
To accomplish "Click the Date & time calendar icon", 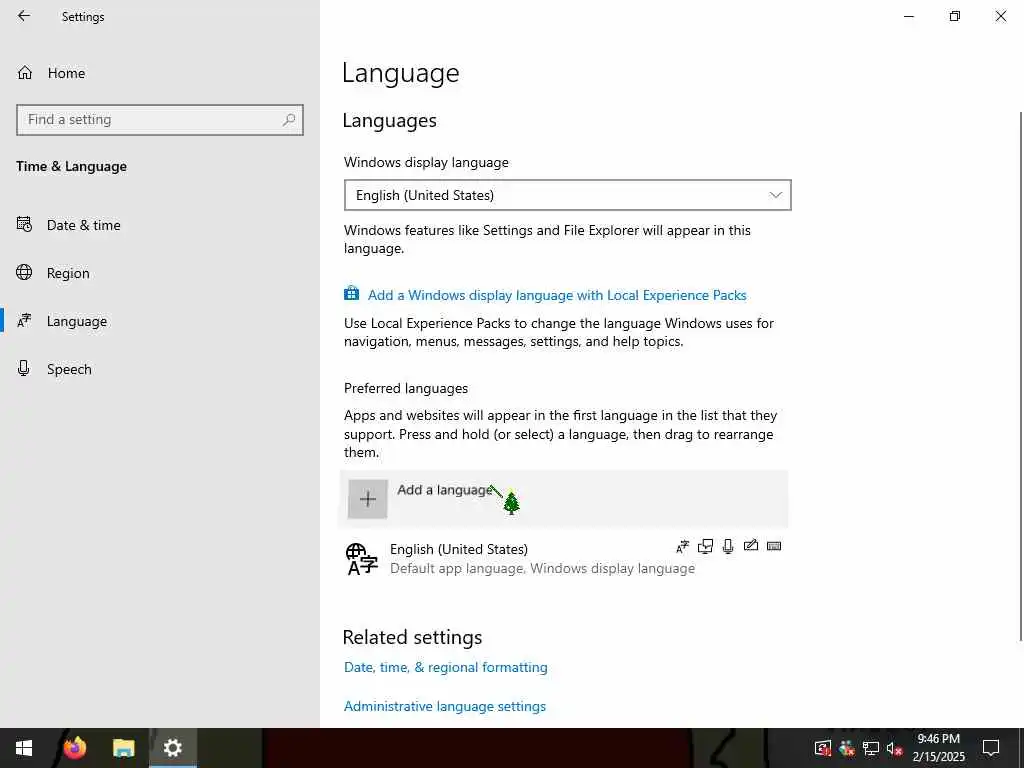I will [24, 225].
